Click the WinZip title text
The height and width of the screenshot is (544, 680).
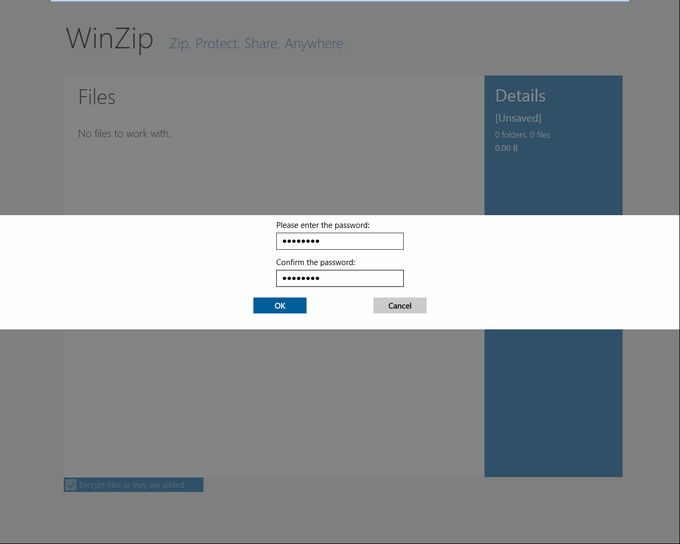[110, 39]
